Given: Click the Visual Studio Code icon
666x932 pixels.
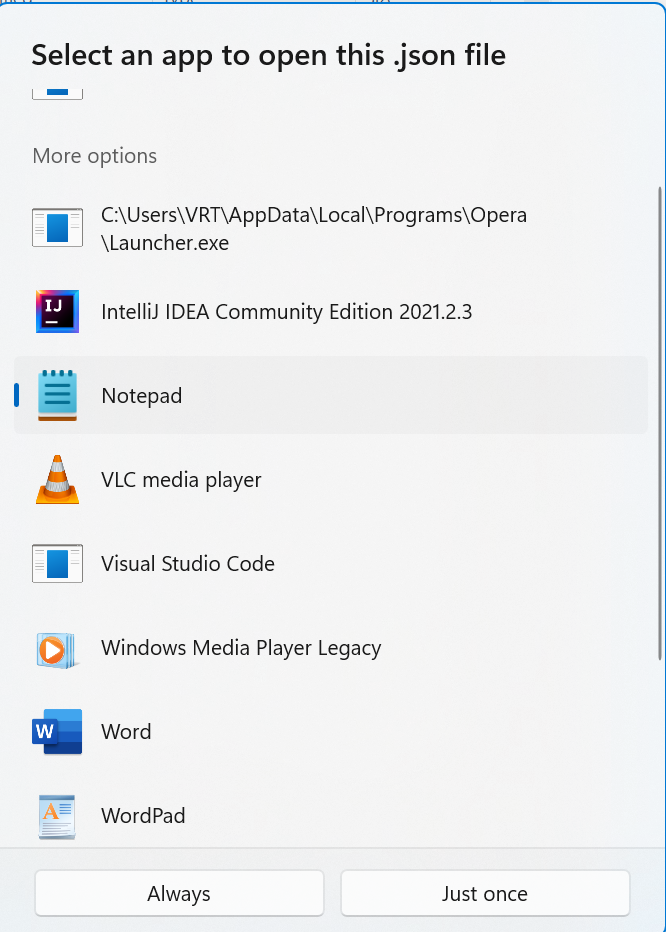Looking at the screenshot, I should coord(57,563).
